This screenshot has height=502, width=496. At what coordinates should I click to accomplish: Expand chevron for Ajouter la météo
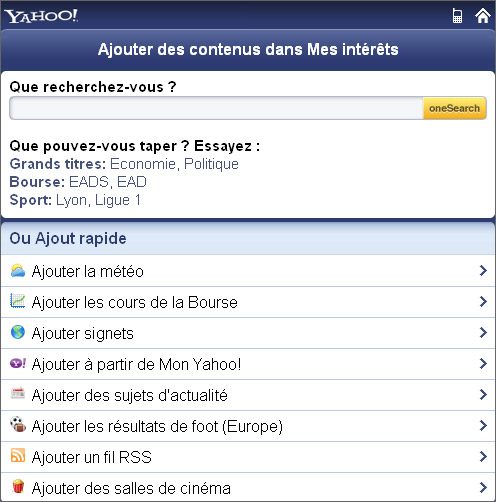483,270
